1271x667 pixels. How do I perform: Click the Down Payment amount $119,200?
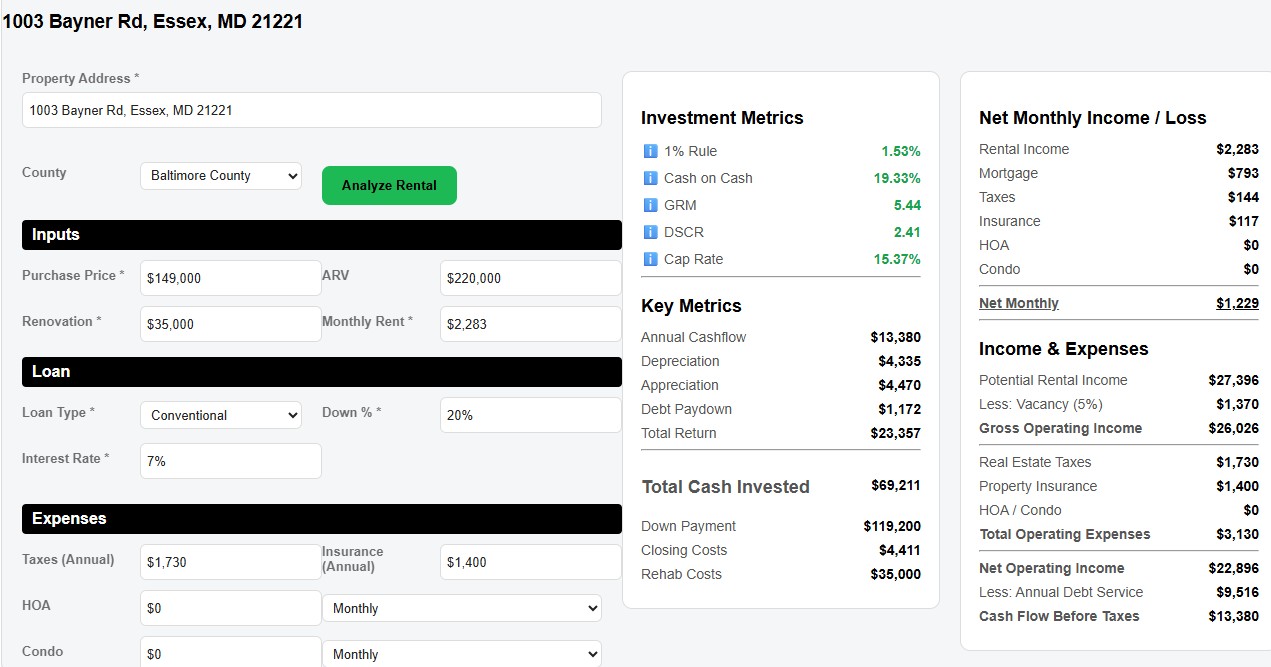tap(892, 526)
